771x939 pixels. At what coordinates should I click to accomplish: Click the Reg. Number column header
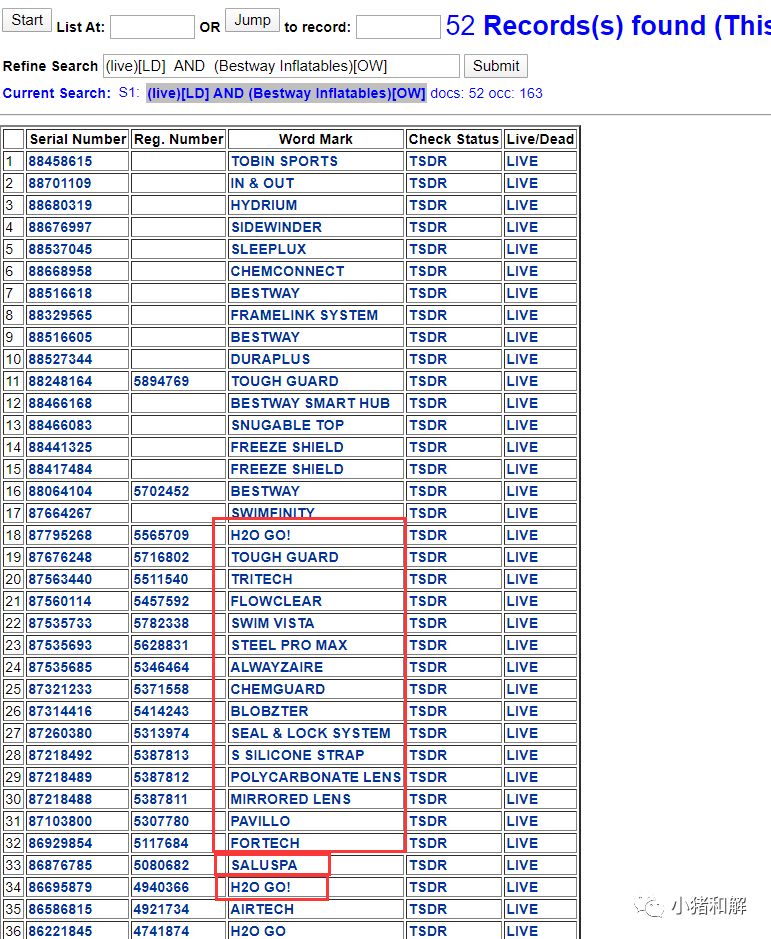point(179,139)
